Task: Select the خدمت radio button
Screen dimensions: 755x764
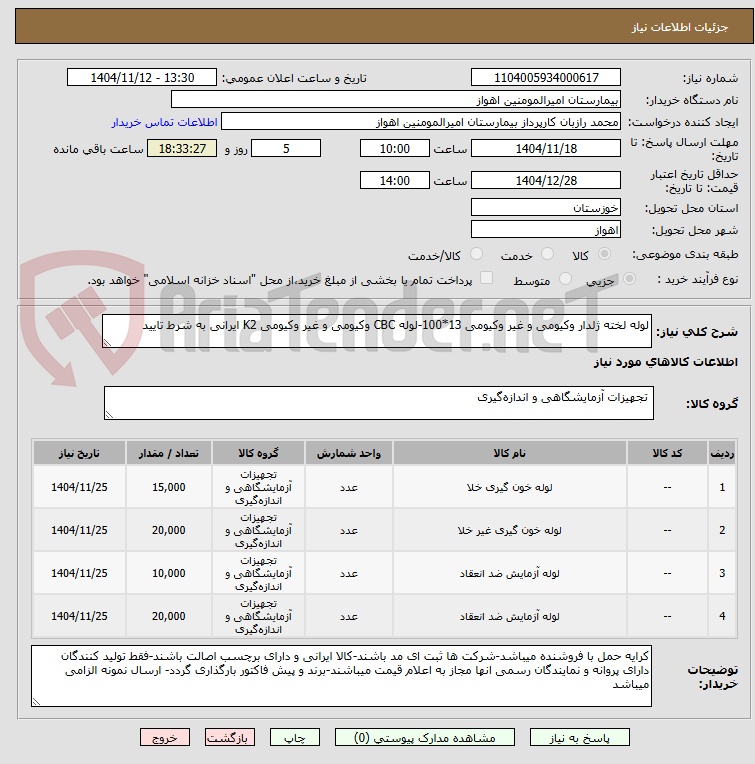Action: [x=547, y=253]
